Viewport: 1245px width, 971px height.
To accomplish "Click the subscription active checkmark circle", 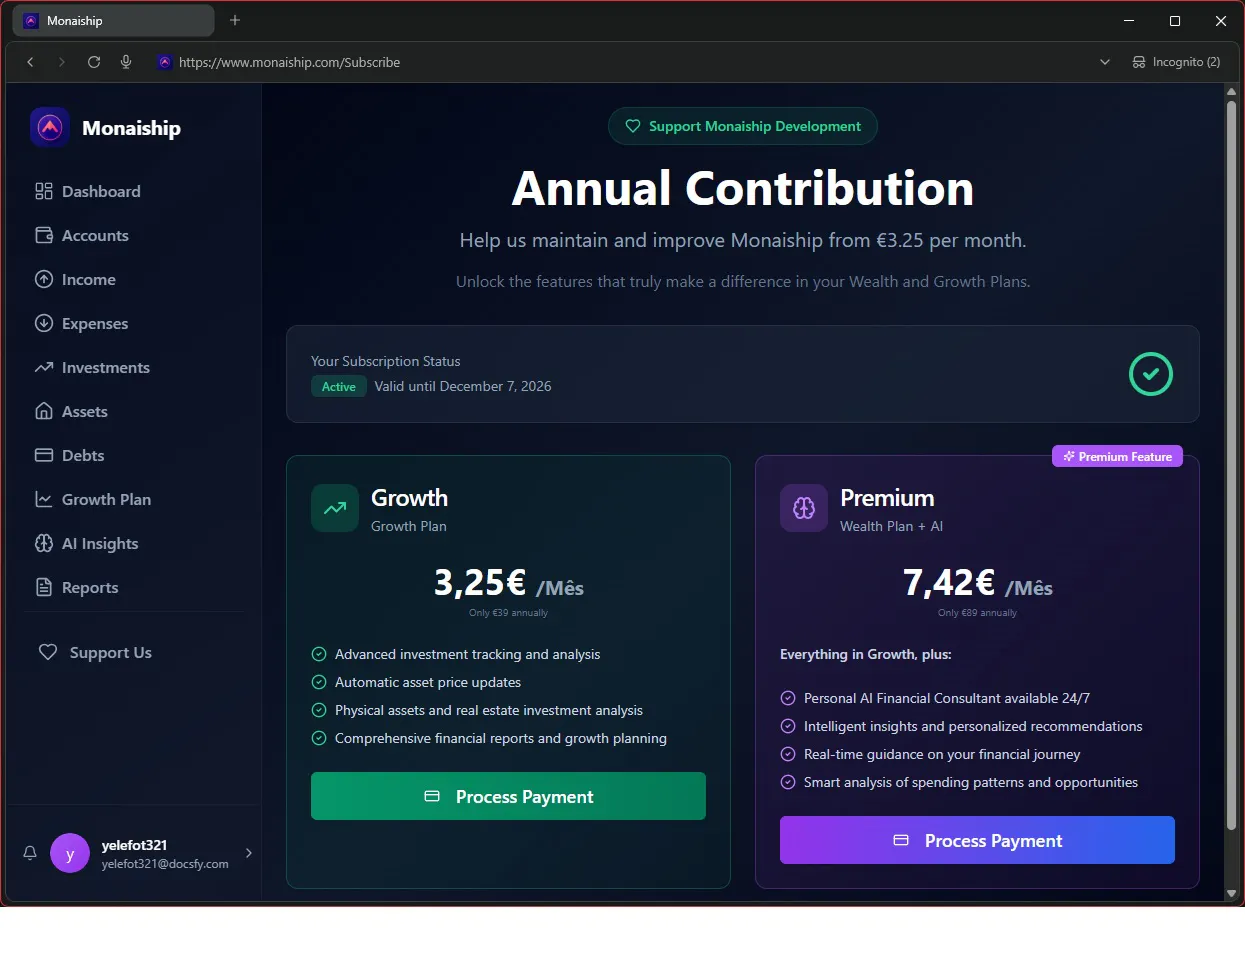I will 1151,374.
